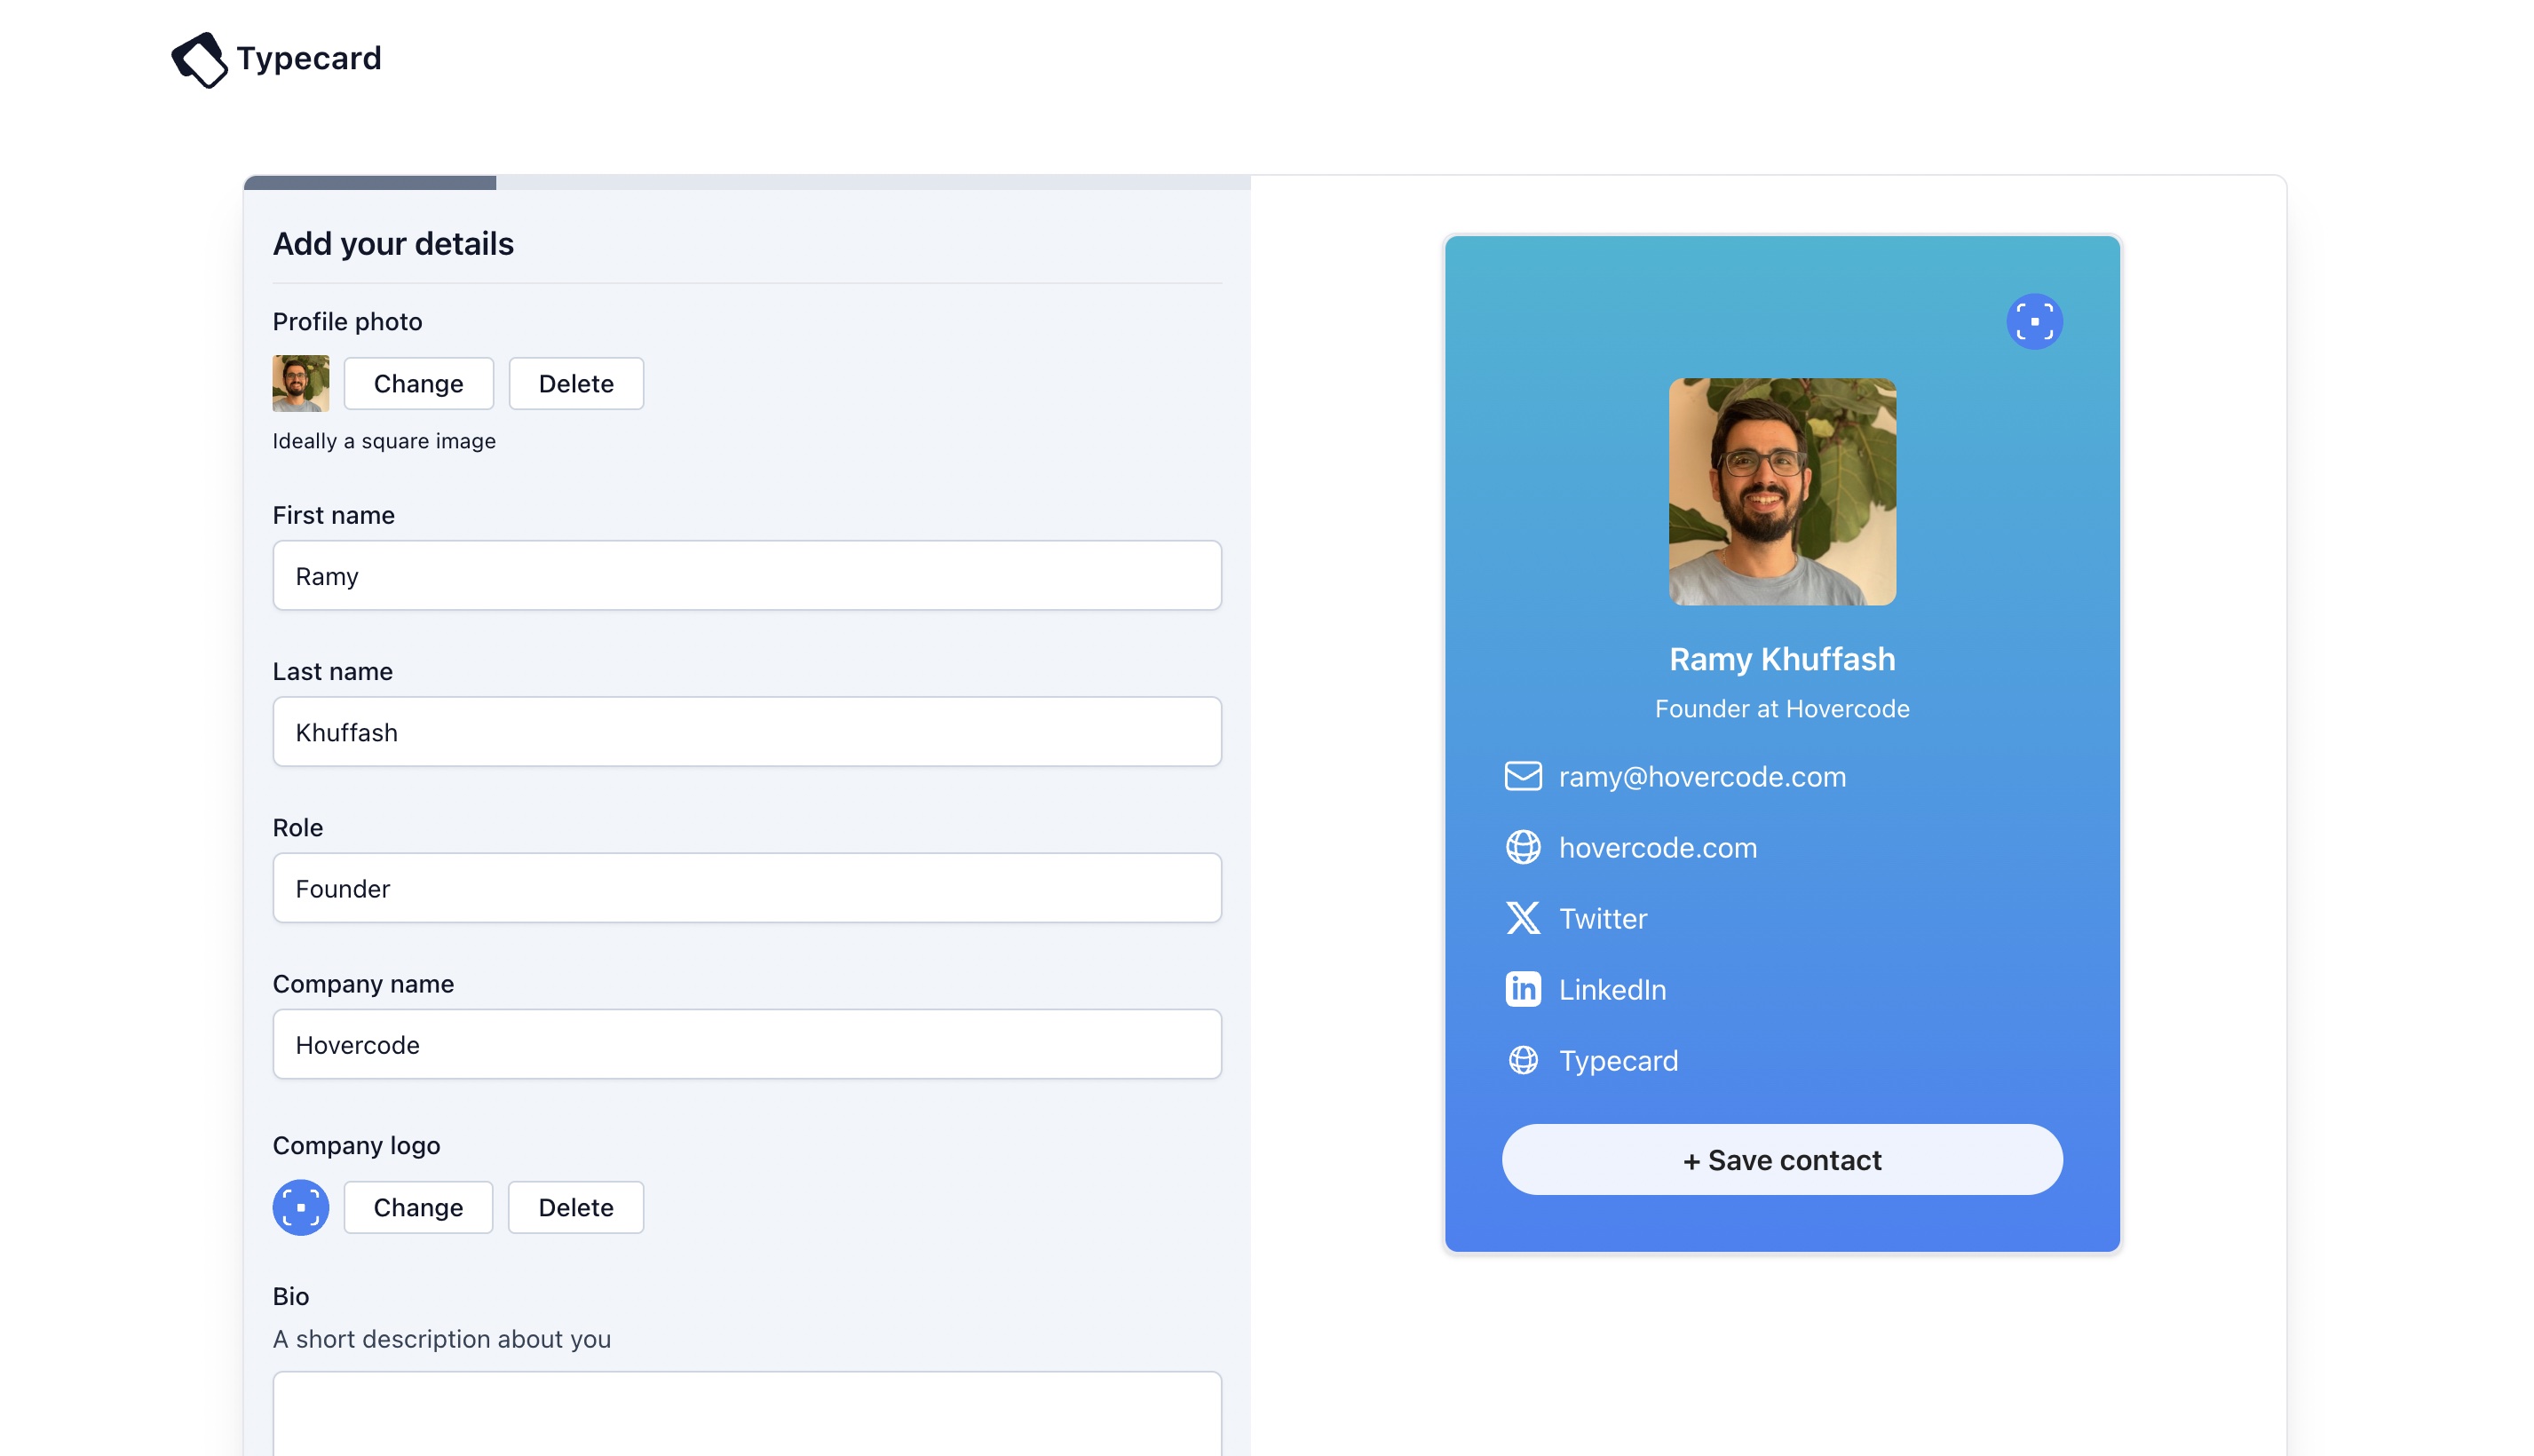The width and height of the screenshot is (2534, 1456).
Task: Click the company logo badge on card
Action: (x=2033, y=322)
